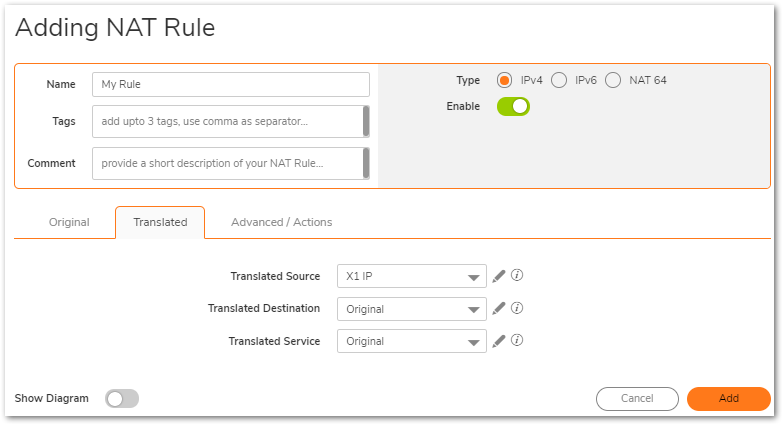This screenshot has width=783, height=425.
Task: Open the Translated Source dropdown
Action: click(x=412, y=277)
